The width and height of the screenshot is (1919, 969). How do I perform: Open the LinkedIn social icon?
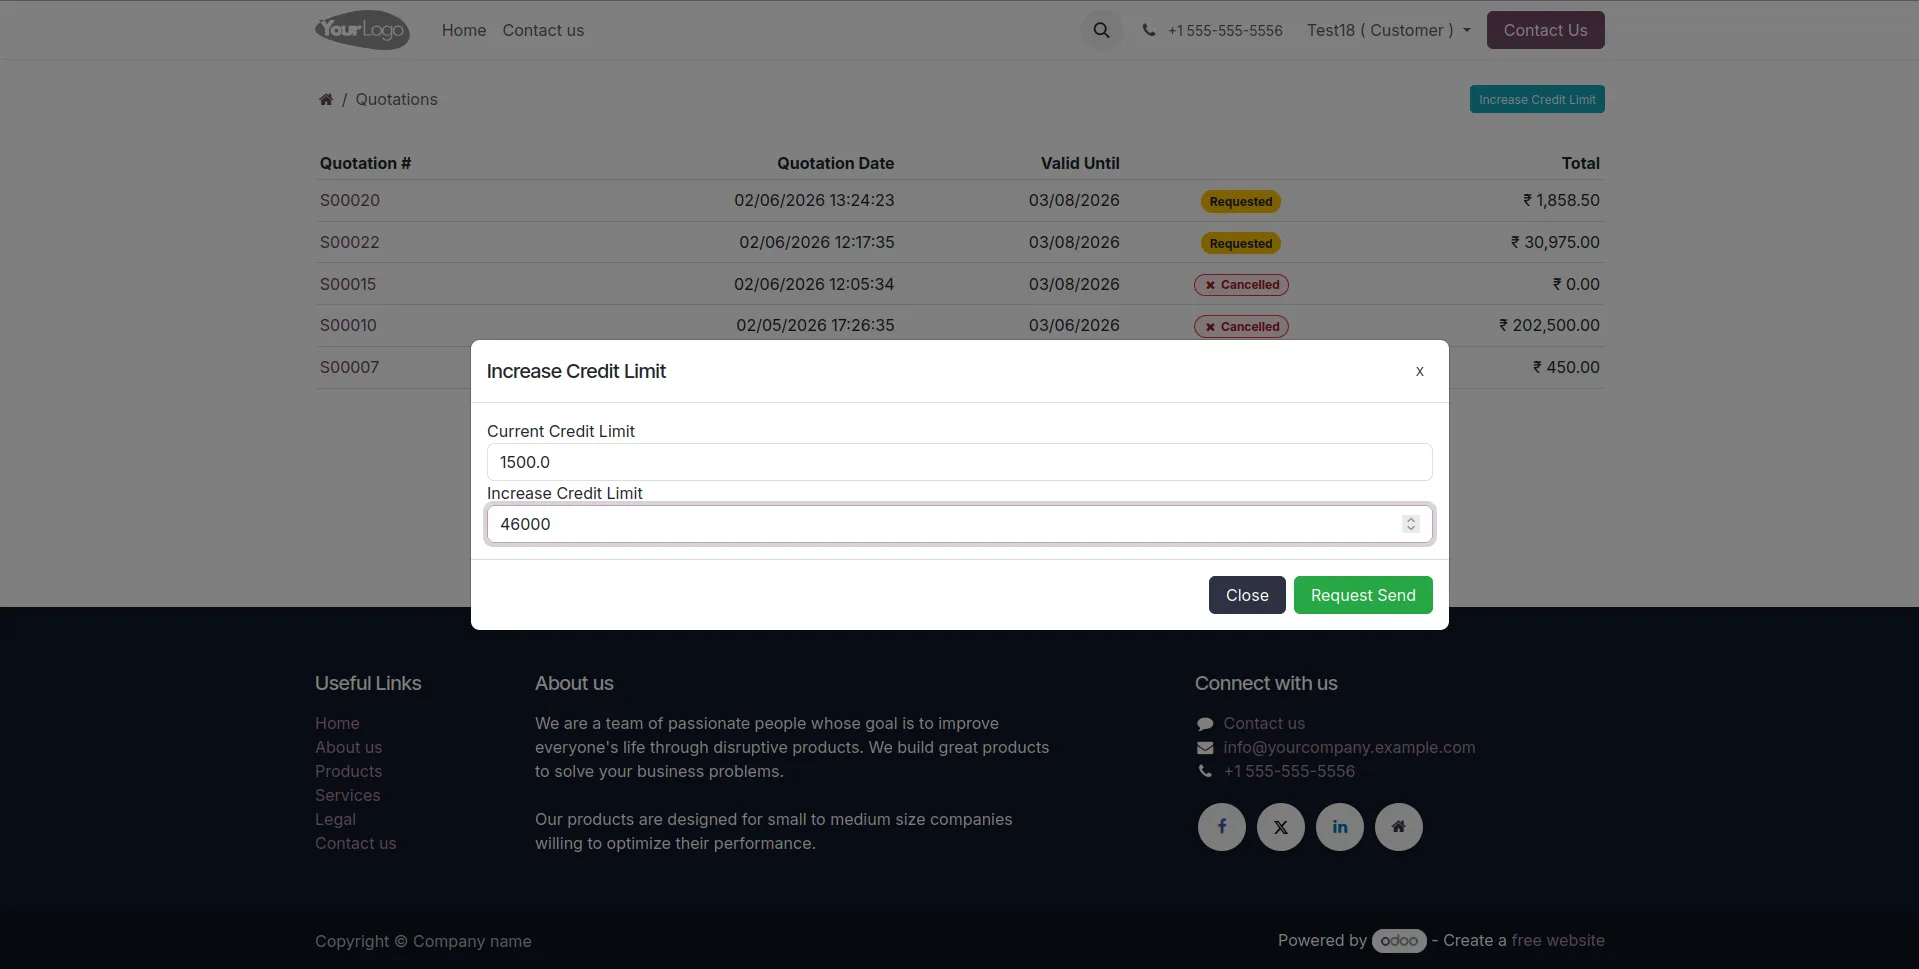click(x=1340, y=827)
